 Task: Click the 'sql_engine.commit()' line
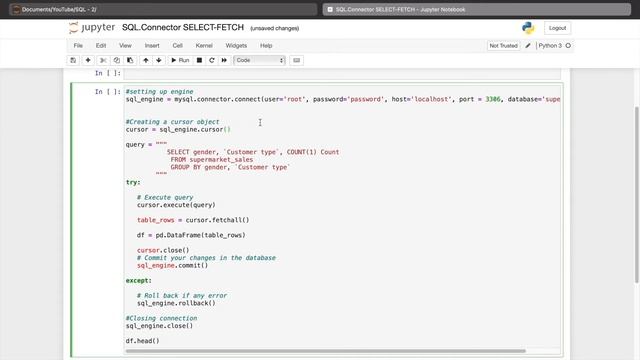172,265
